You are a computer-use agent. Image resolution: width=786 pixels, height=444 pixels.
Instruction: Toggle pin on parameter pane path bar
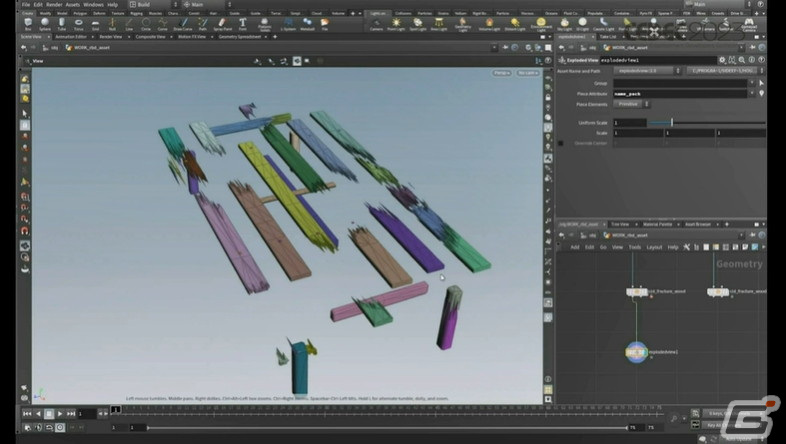753,48
